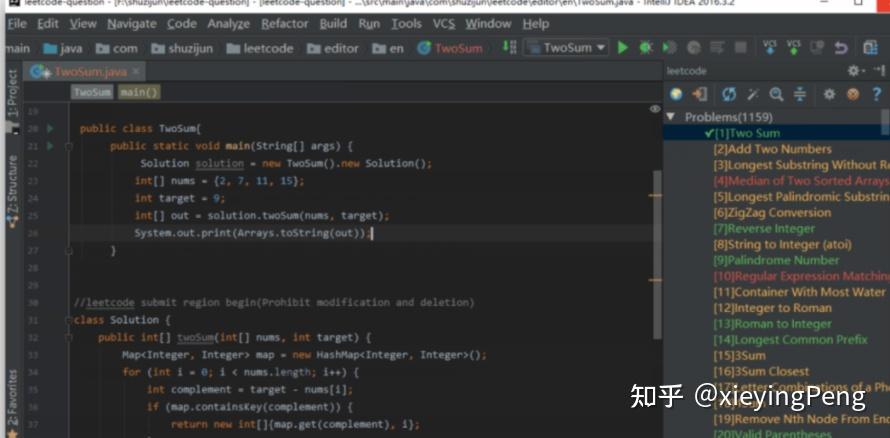This screenshot has height=438, width=890.
Task: Fold the main method code block
Action: pyautogui.click(x=69, y=146)
